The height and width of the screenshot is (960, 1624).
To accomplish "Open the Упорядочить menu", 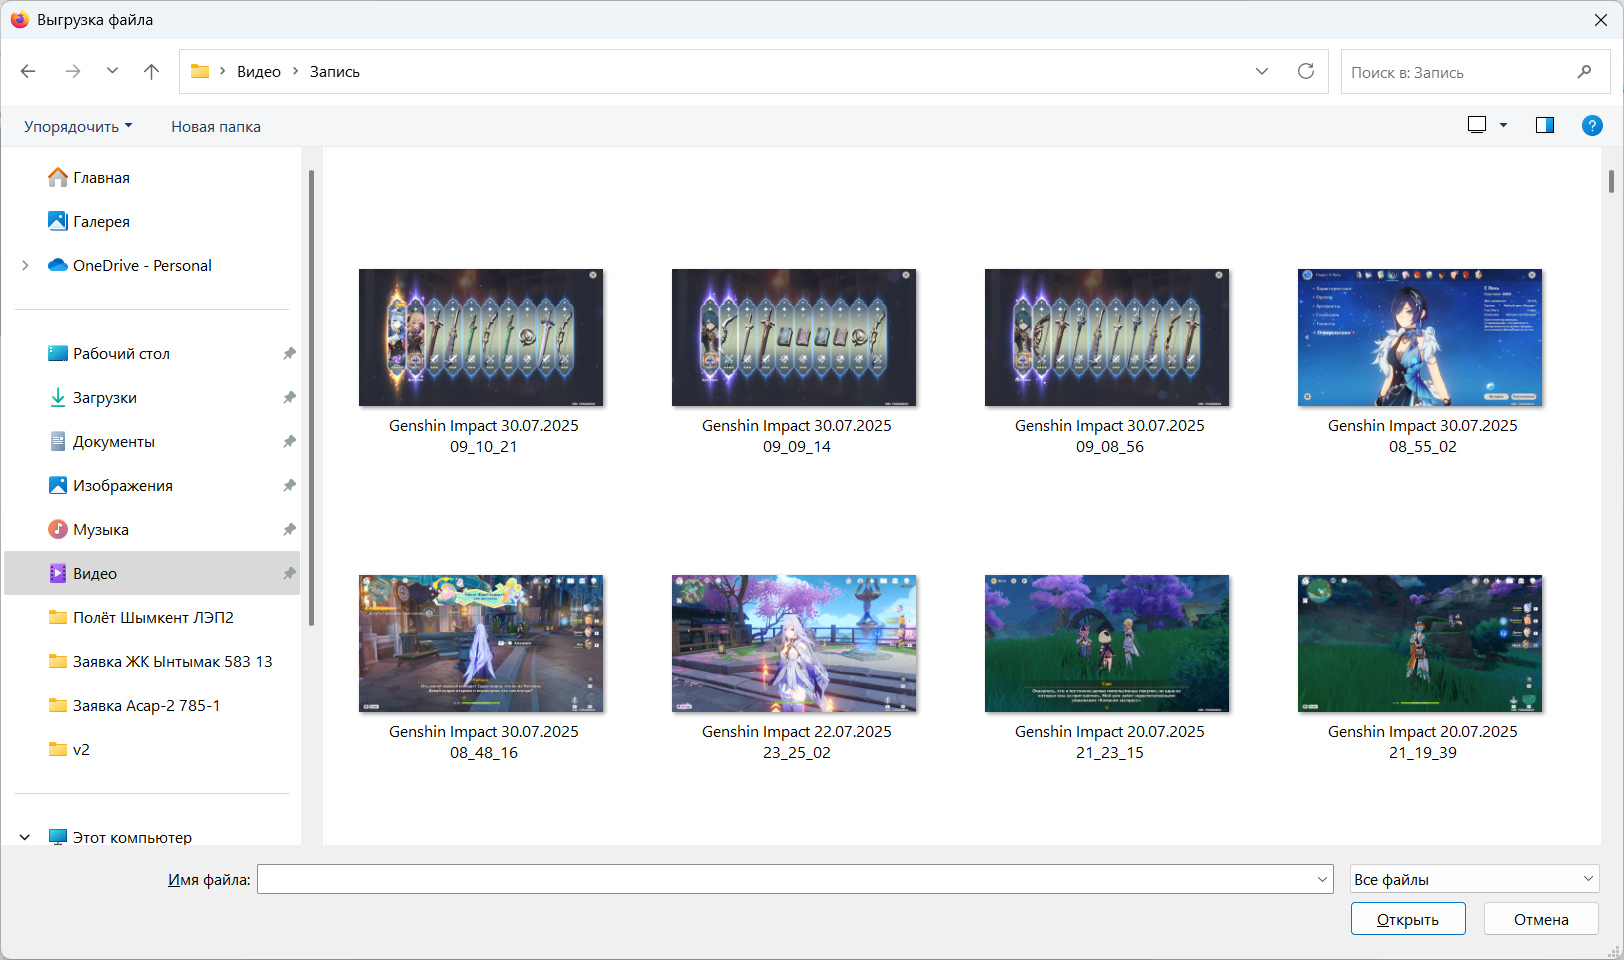I will [78, 126].
